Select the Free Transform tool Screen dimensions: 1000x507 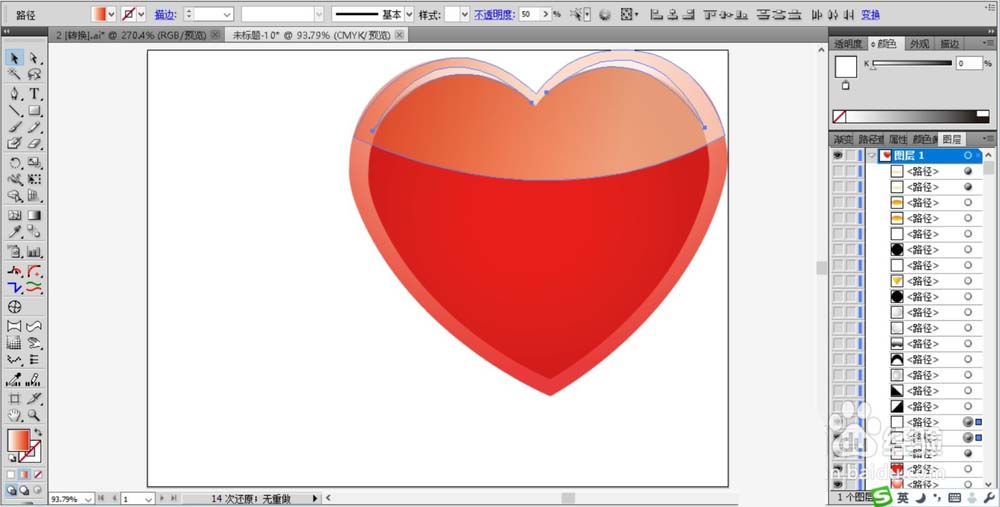(x=34, y=180)
